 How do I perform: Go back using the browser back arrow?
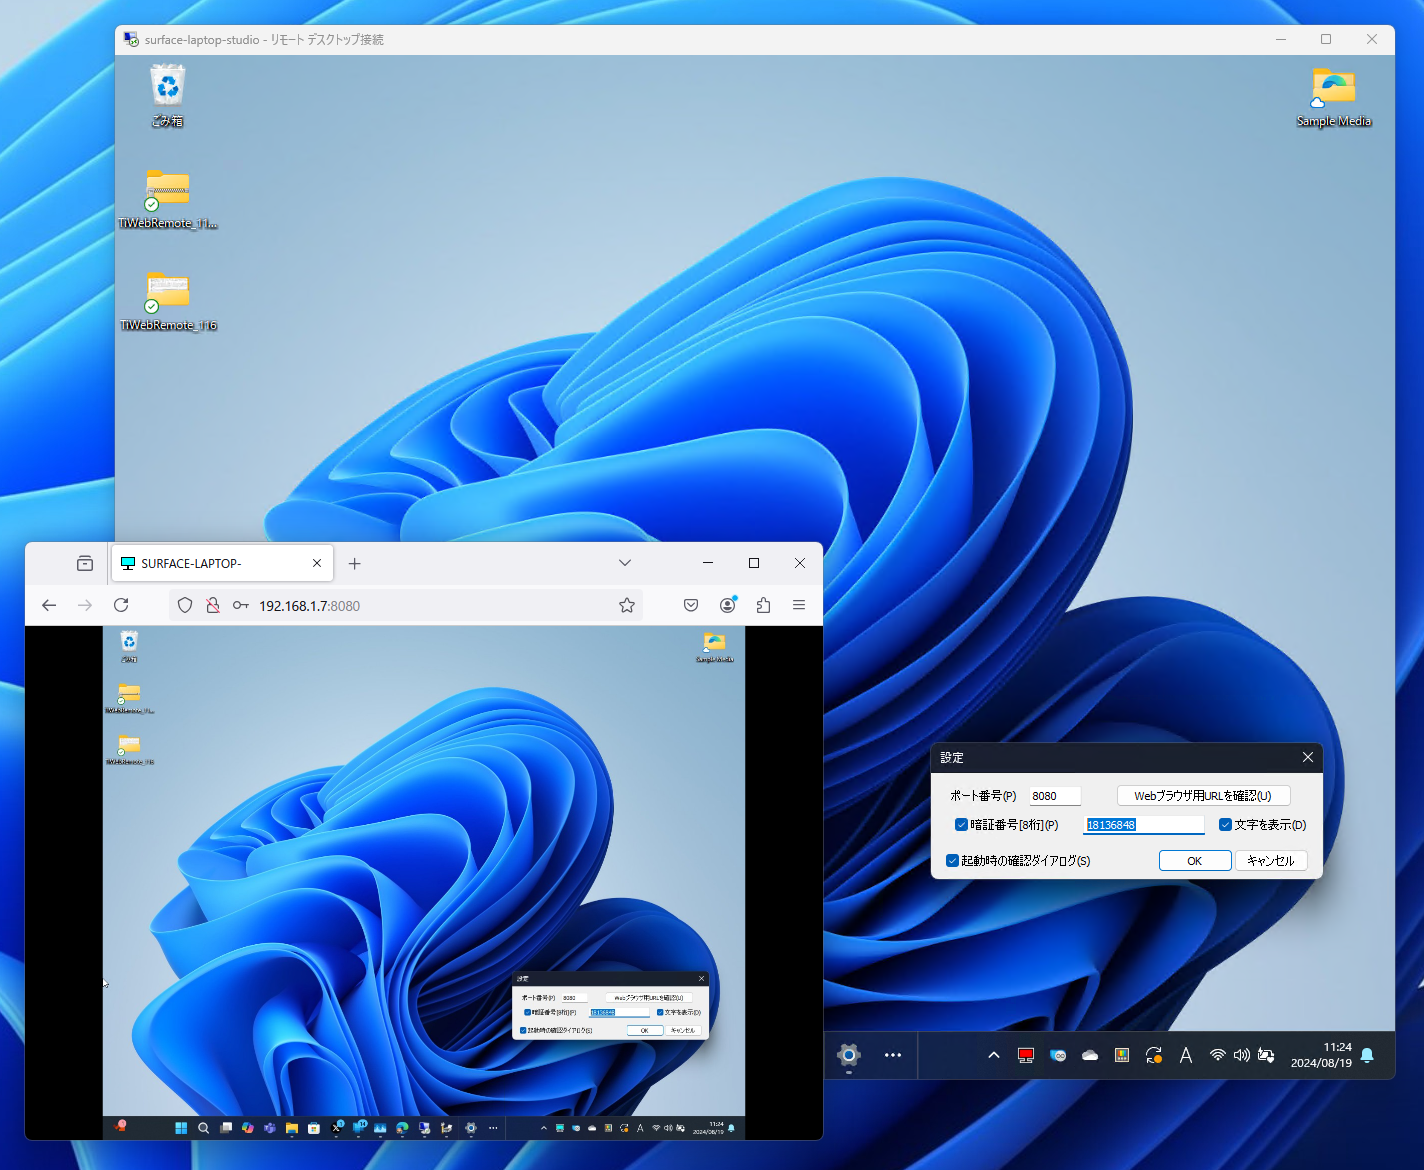49,605
